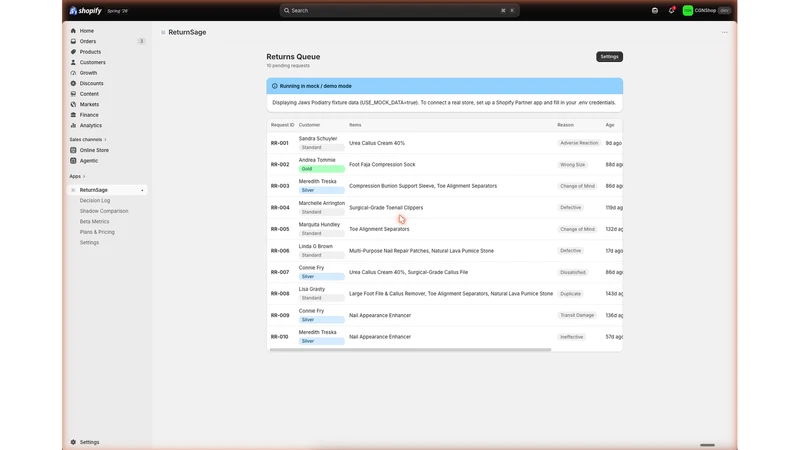Click the Orders badge showing 3

coord(141,41)
